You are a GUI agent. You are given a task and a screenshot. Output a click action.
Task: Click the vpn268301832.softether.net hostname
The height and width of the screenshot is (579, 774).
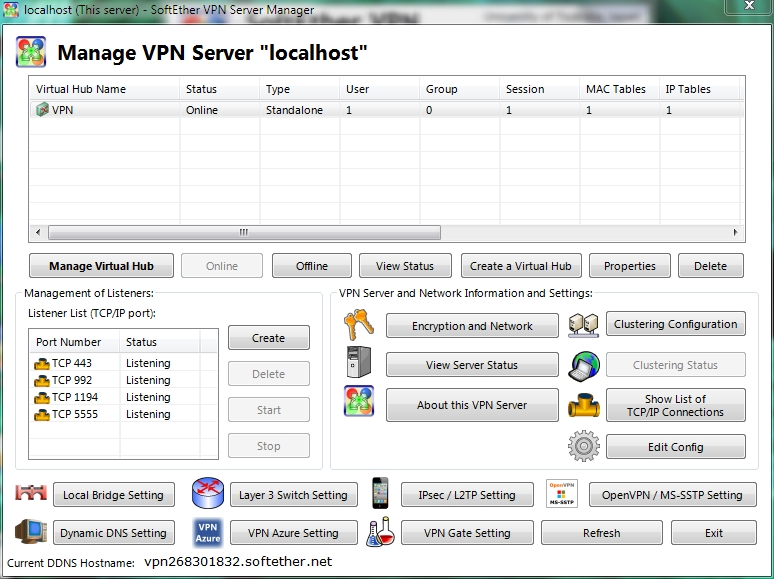[x=238, y=562]
